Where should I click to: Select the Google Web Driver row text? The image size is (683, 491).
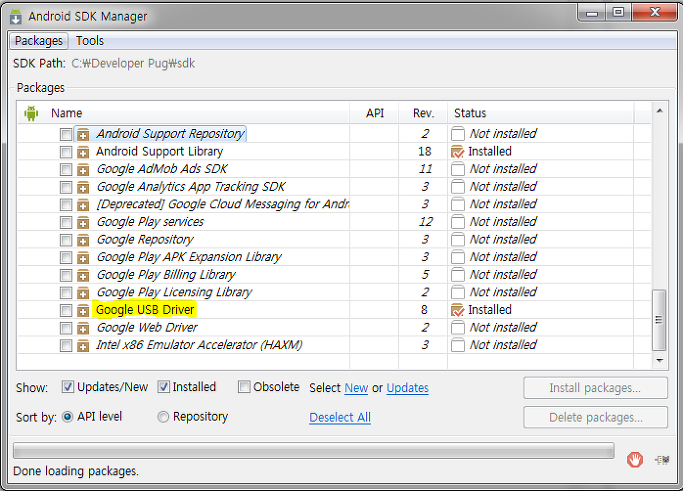click(x=147, y=327)
